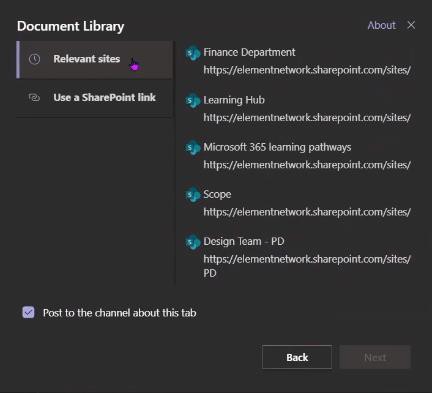
Task: Click the URL under Microsoft 365 learning pathways
Action: (x=307, y=165)
